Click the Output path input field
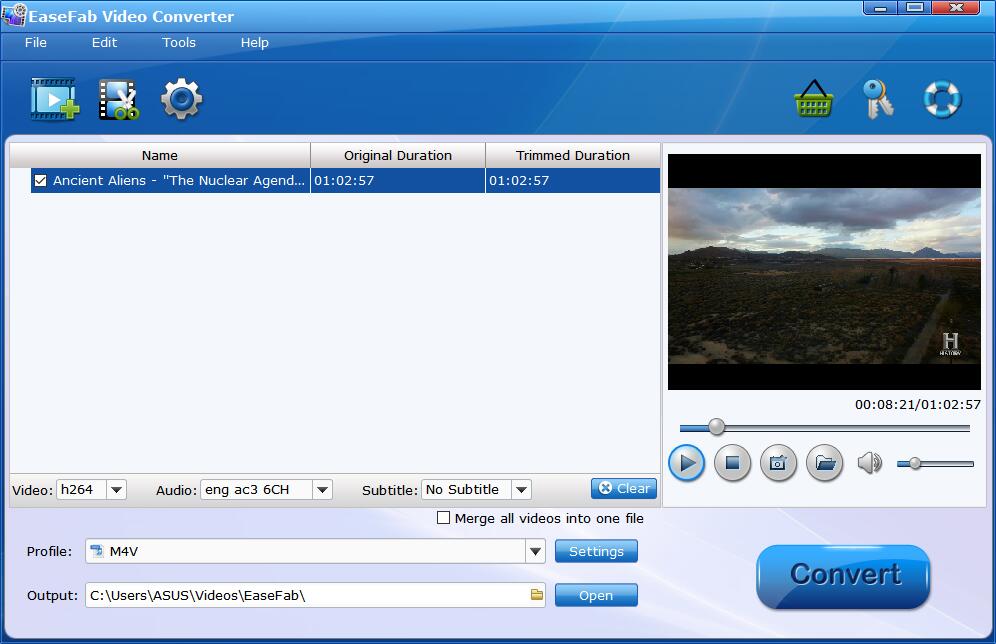 point(315,595)
